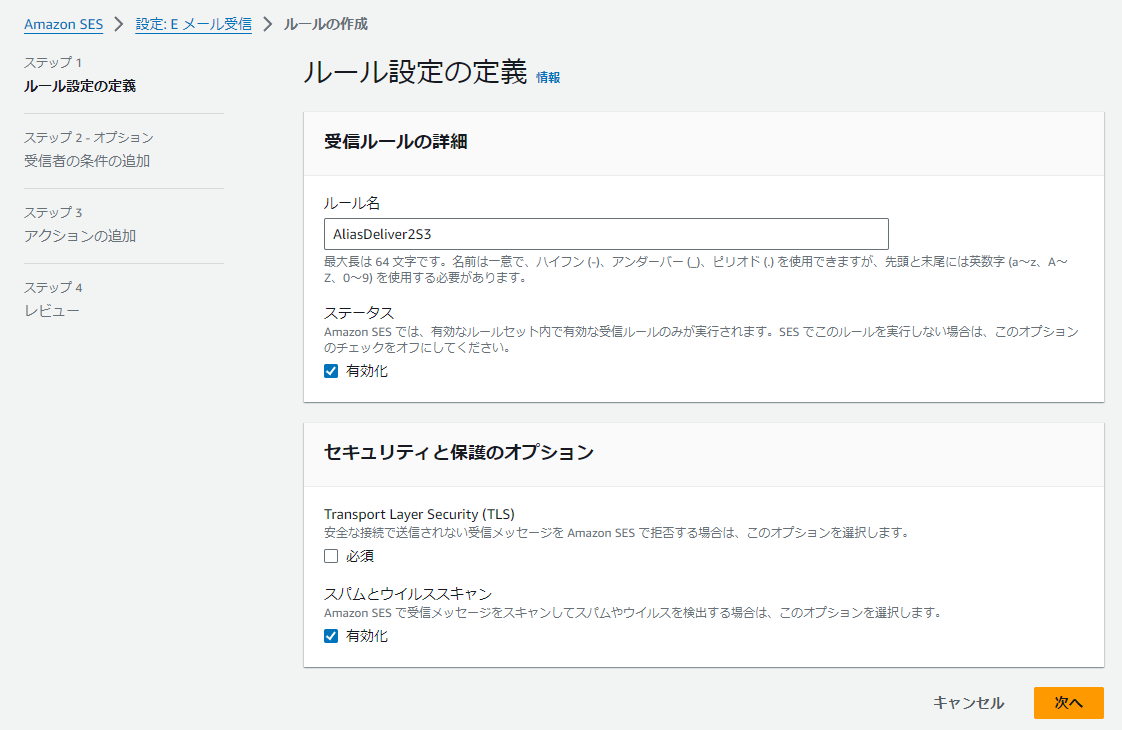1122x730 pixels.
Task: Enable the TLS 必須 checkbox
Action: pos(331,556)
